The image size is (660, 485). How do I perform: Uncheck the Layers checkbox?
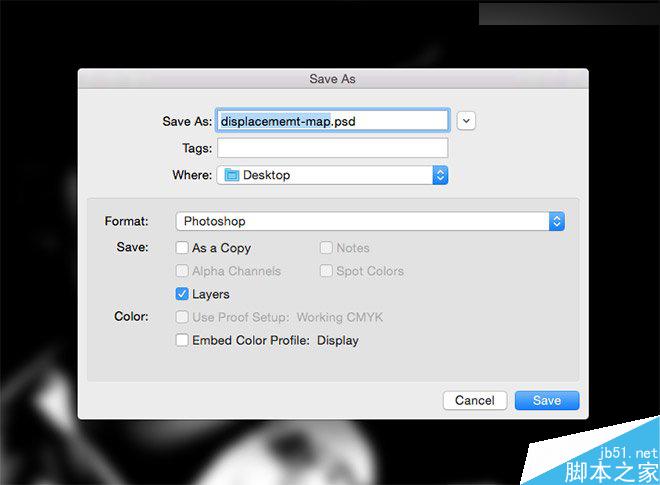pos(182,293)
